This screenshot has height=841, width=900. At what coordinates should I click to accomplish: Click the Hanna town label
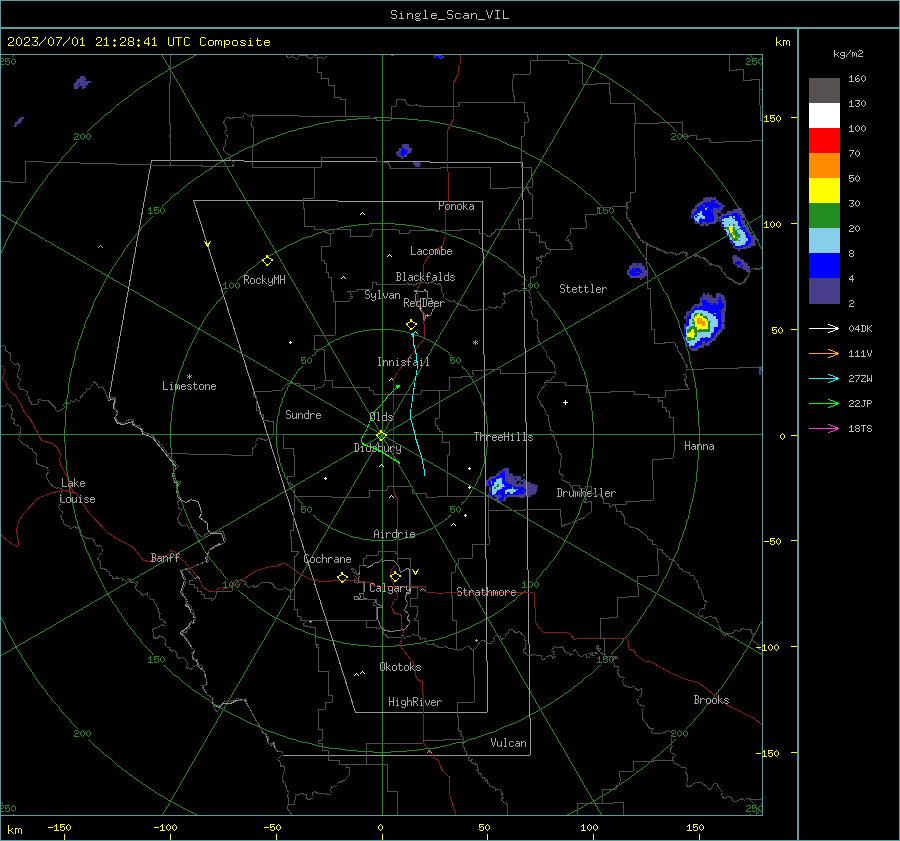699,446
